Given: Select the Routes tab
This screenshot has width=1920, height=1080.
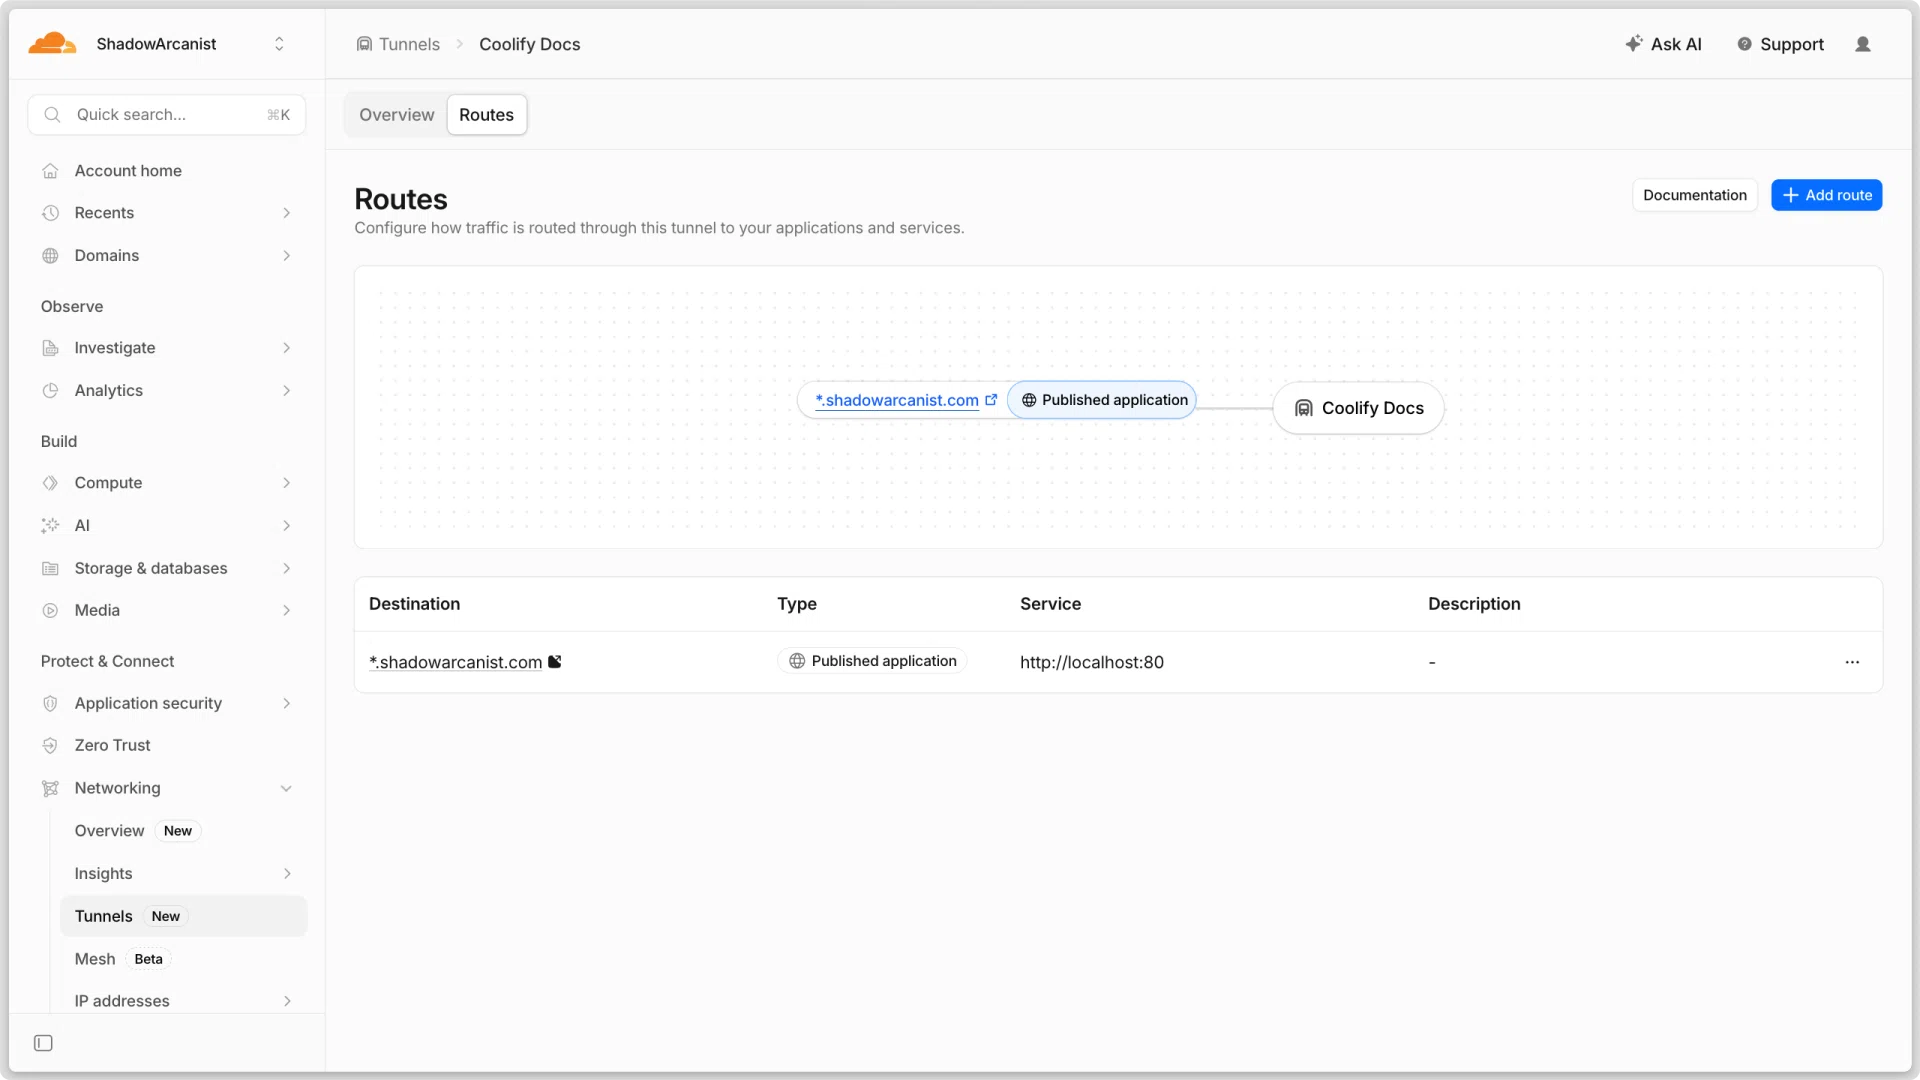Looking at the screenshot, I should pyautogui.click(x=486, y=115).
